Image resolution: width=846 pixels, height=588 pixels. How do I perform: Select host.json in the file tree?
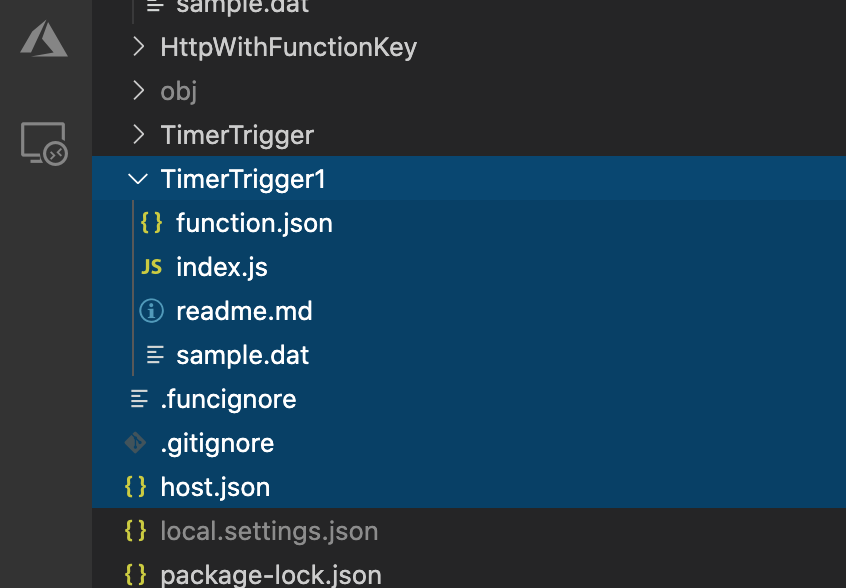click(215, 487)
